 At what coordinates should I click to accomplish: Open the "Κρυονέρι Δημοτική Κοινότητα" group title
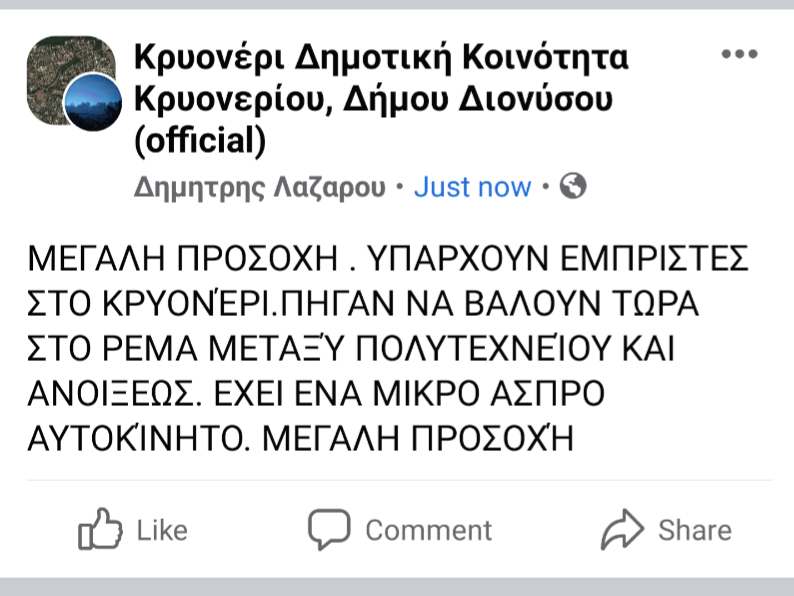tap(382, 58)
